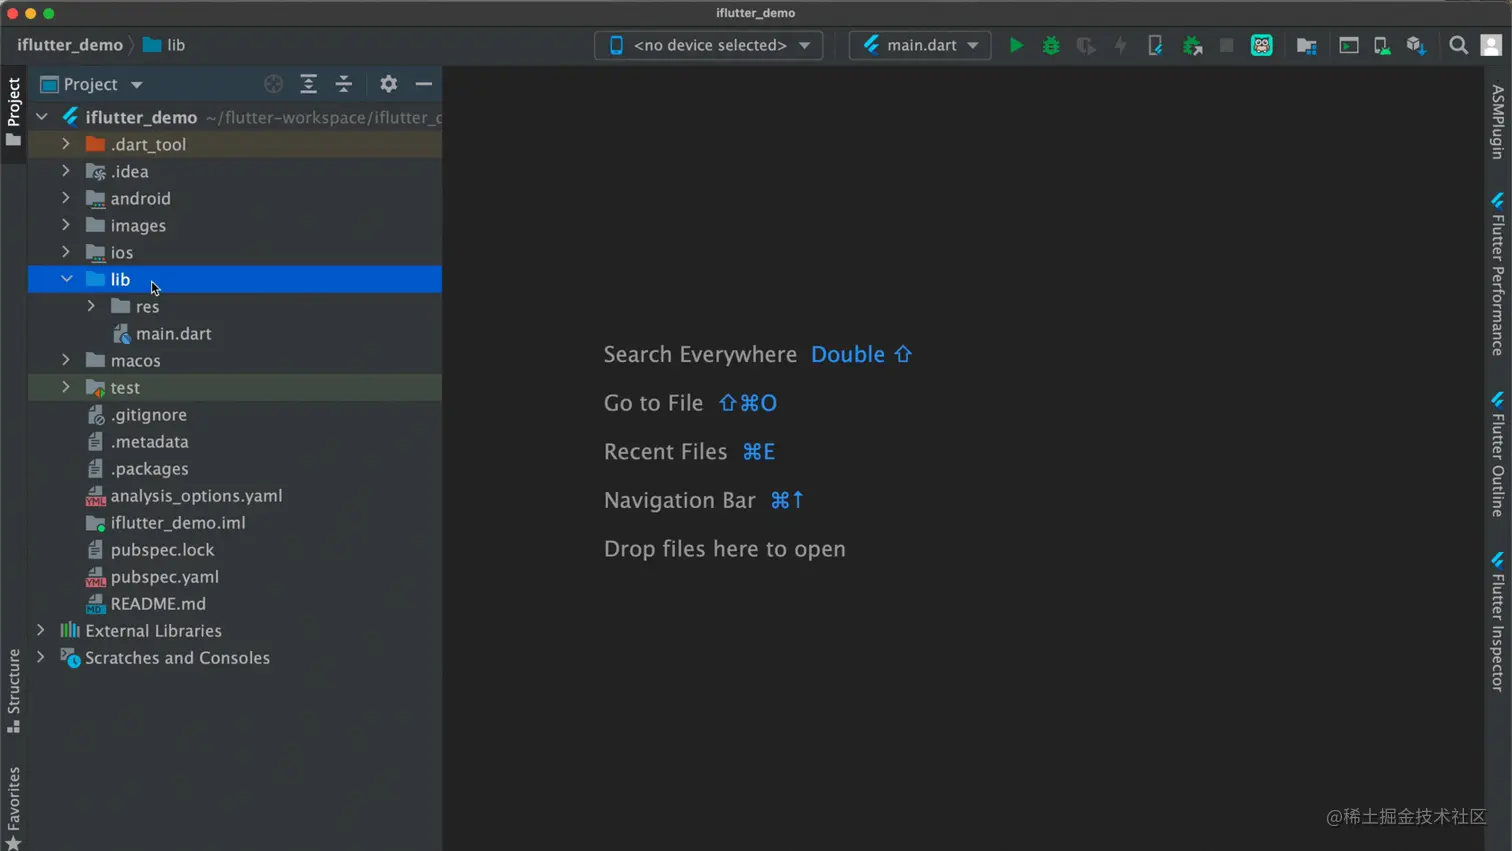The image size is (1512, 851).
Task: Open the Project Structure icon
Action: pyautogui.click(x=1306, y=45)
